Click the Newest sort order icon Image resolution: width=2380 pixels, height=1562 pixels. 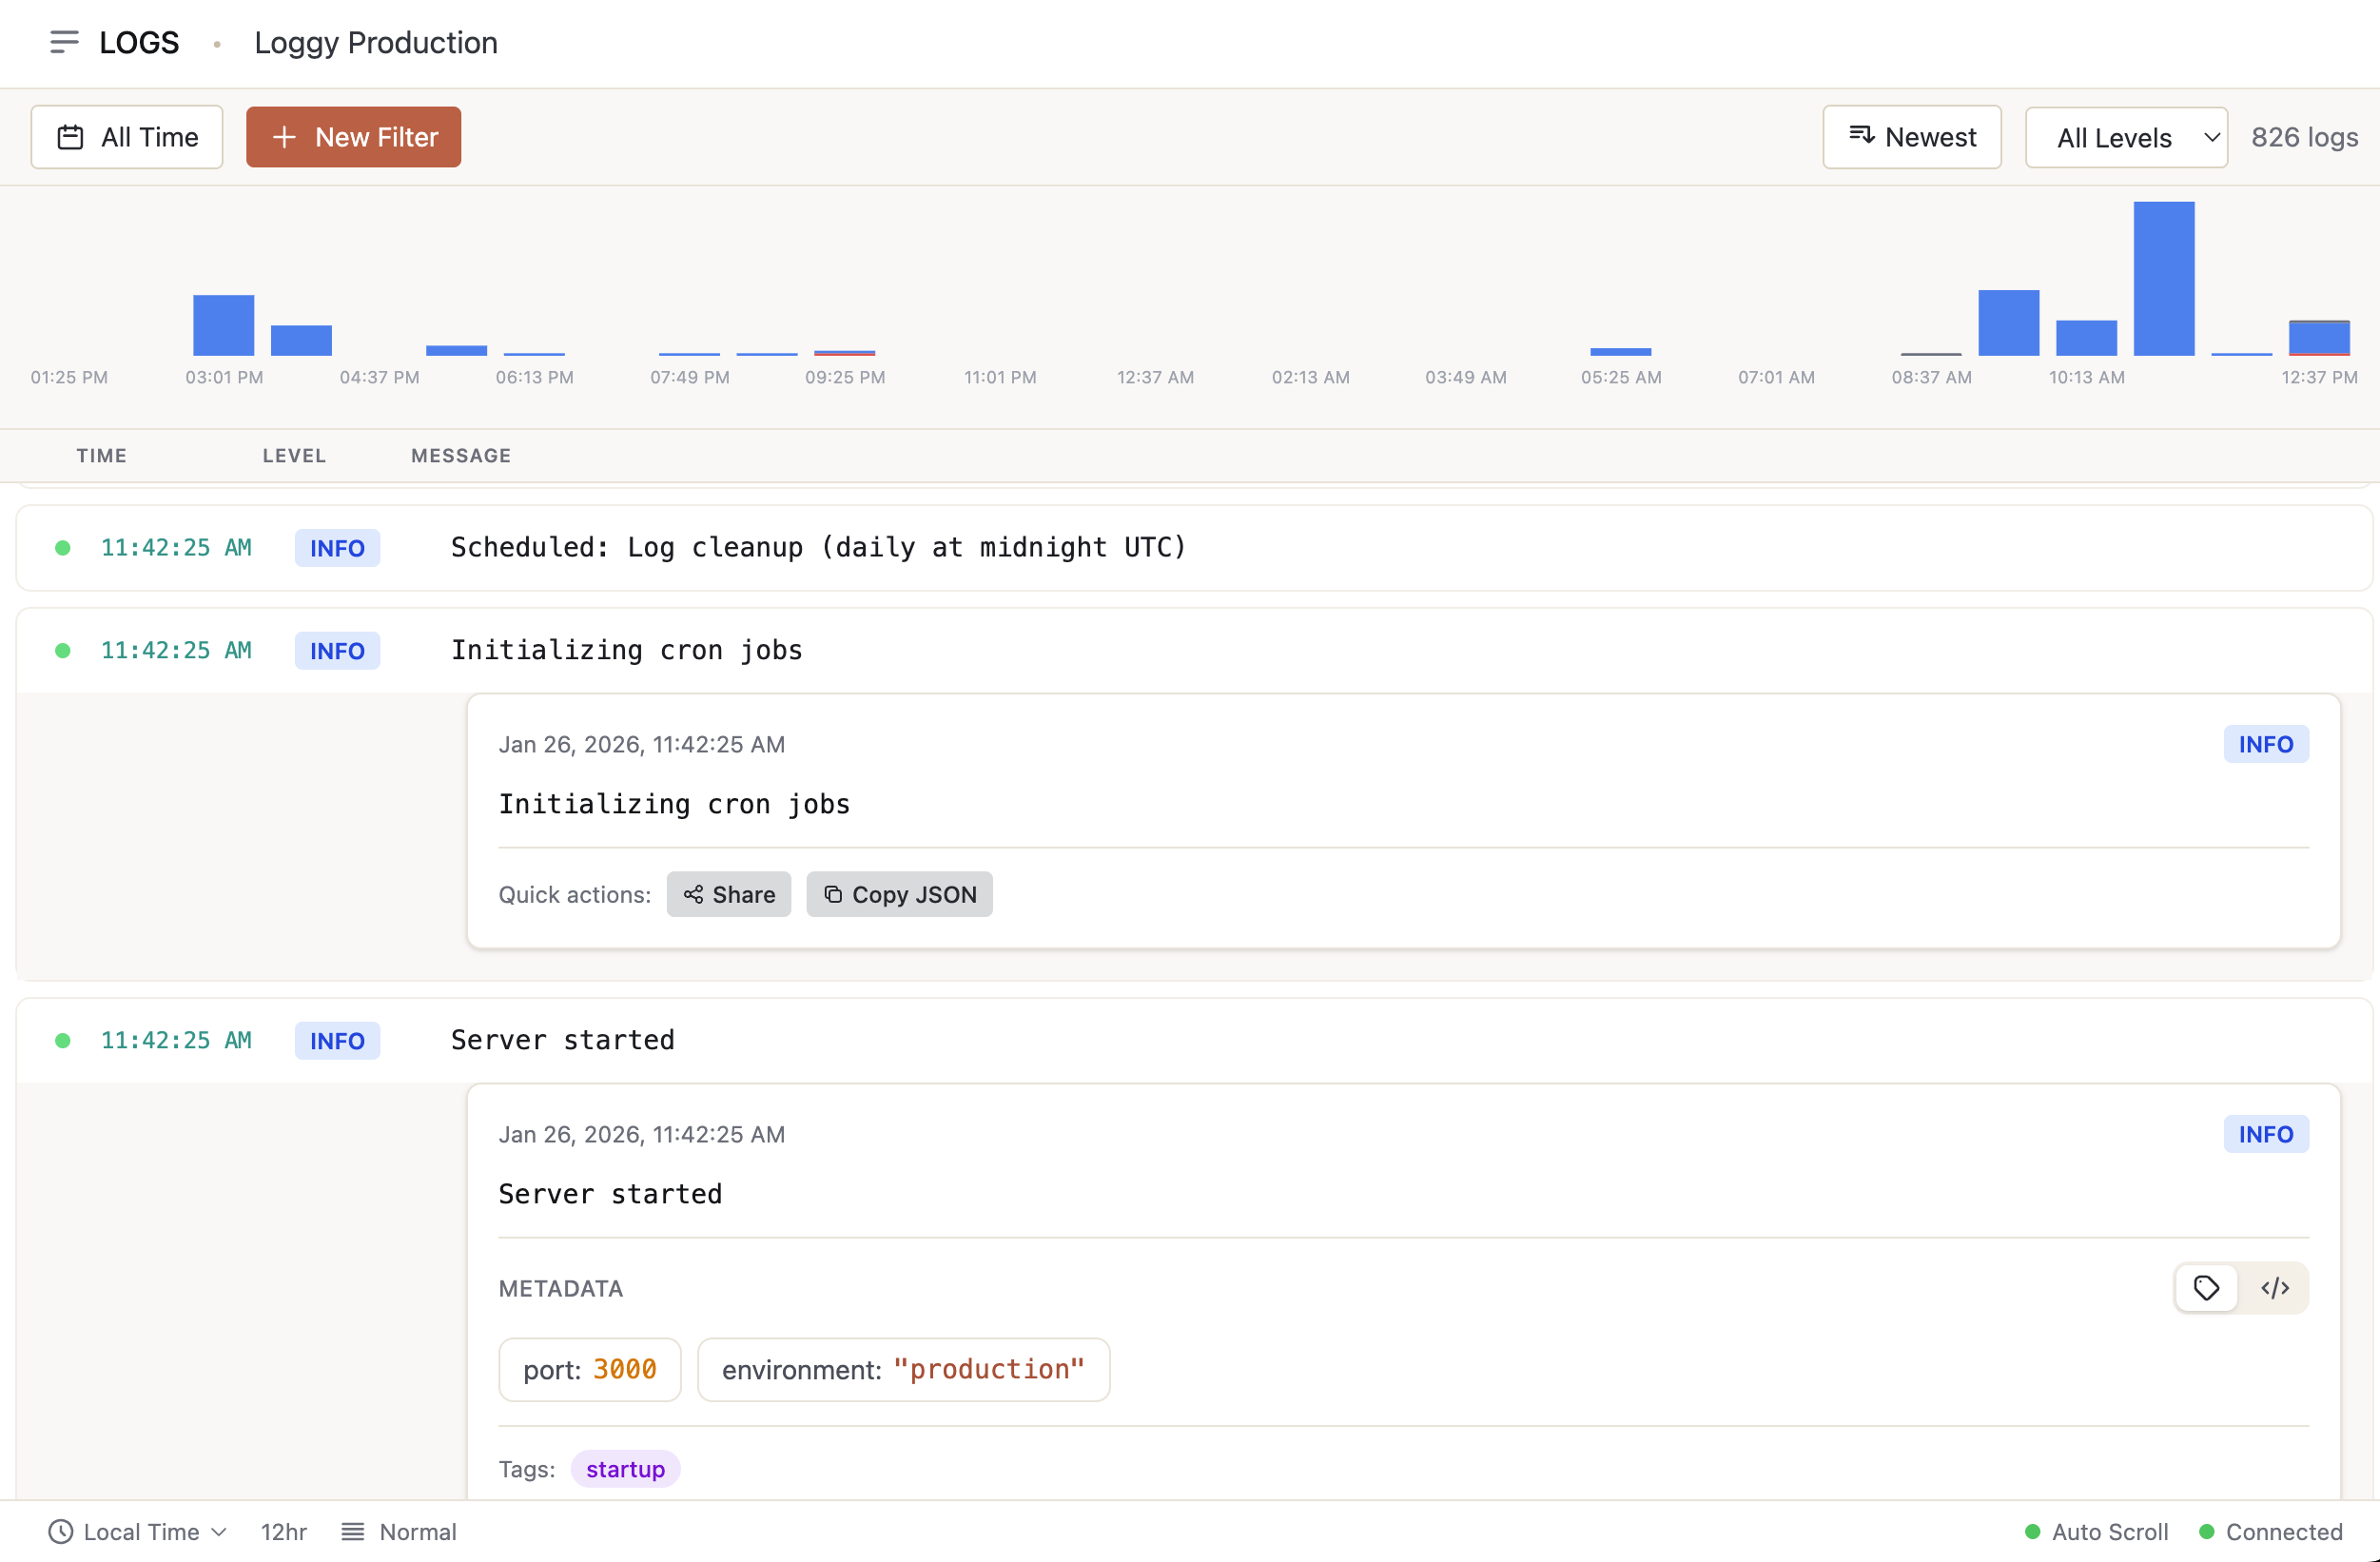[x=1860, y=135]
